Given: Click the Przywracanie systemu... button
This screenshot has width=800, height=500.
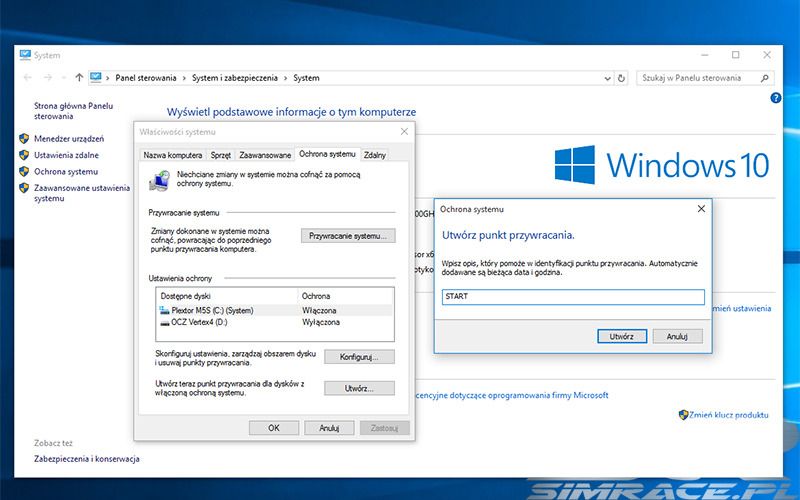Looking at the screenshot, I should pyautogui.click(x=347, y=236).
